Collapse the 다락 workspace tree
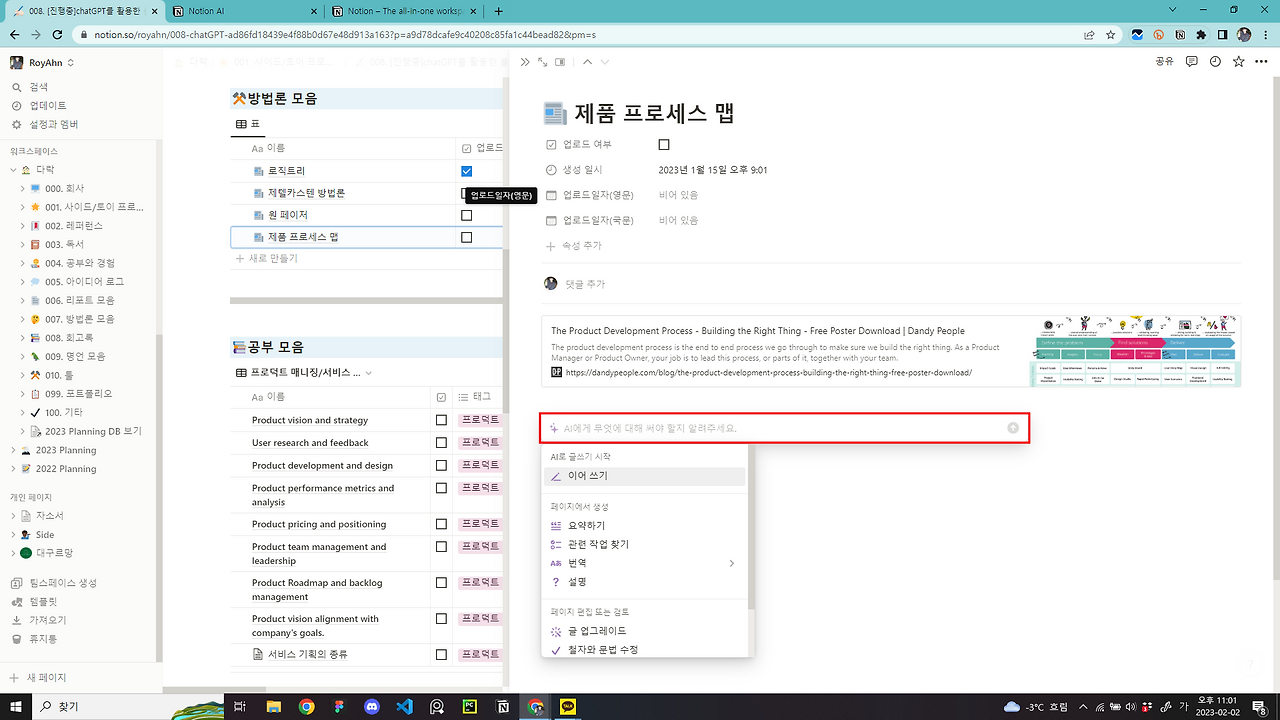 tap(14, 170)
